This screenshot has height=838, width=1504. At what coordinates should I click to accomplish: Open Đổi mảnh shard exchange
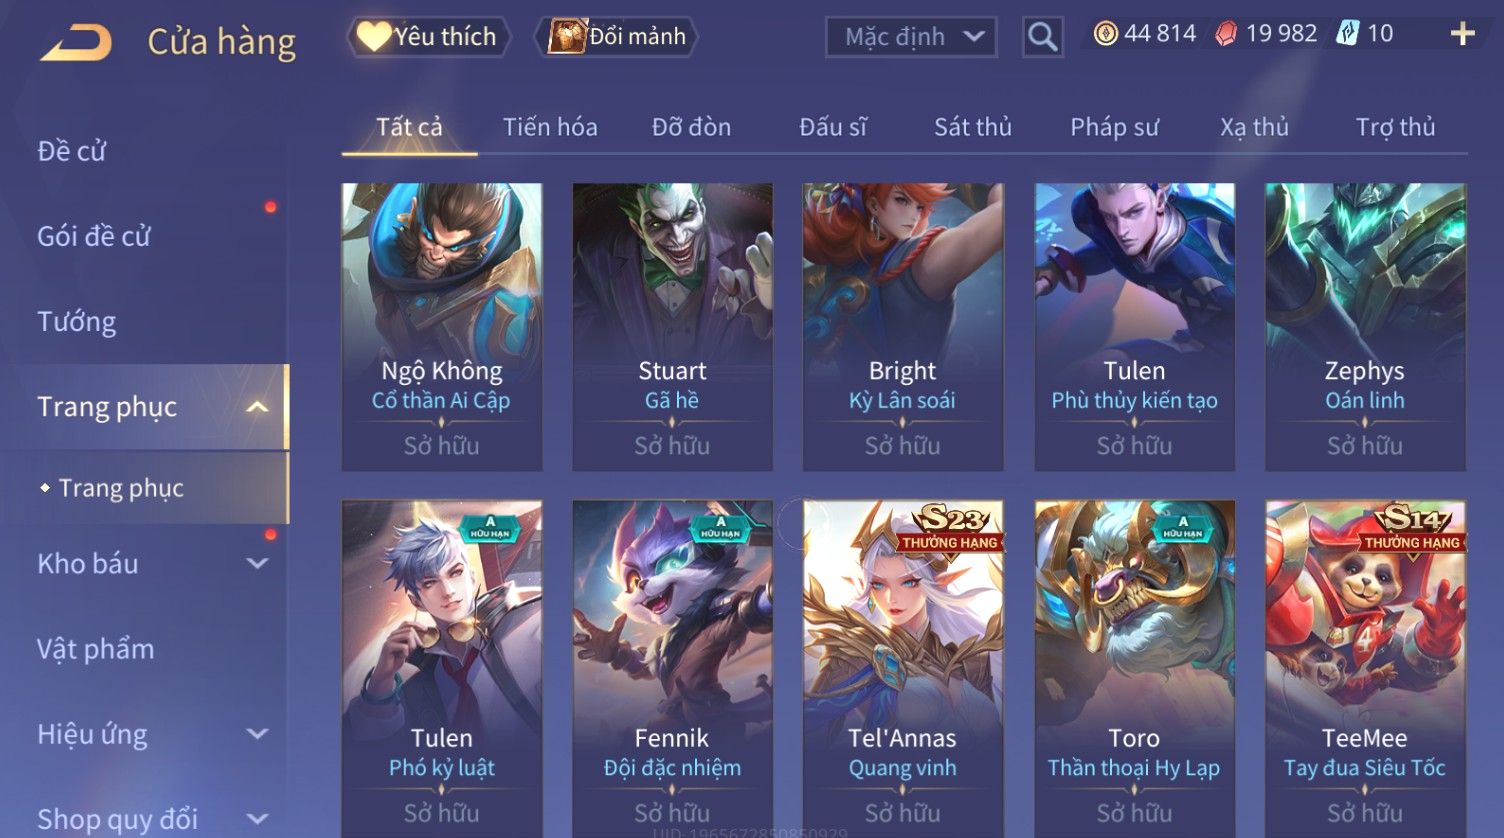618,37
